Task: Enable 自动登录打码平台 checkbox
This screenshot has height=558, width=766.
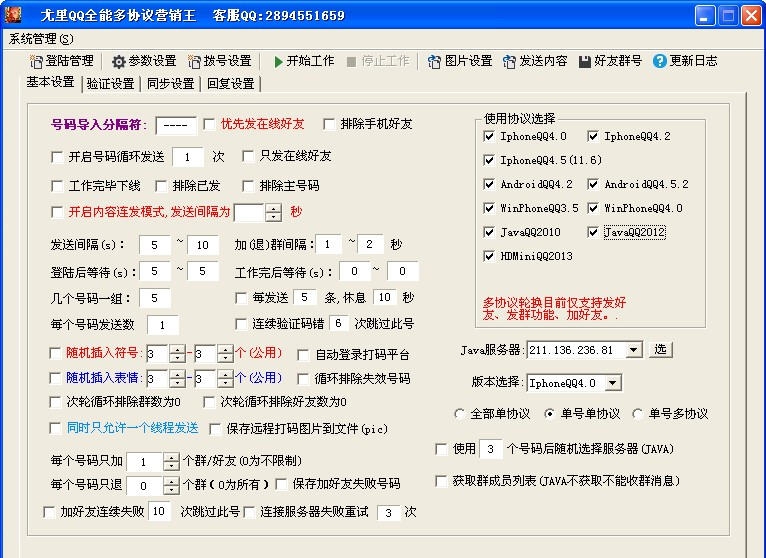Action: click(x=303, y=355)
